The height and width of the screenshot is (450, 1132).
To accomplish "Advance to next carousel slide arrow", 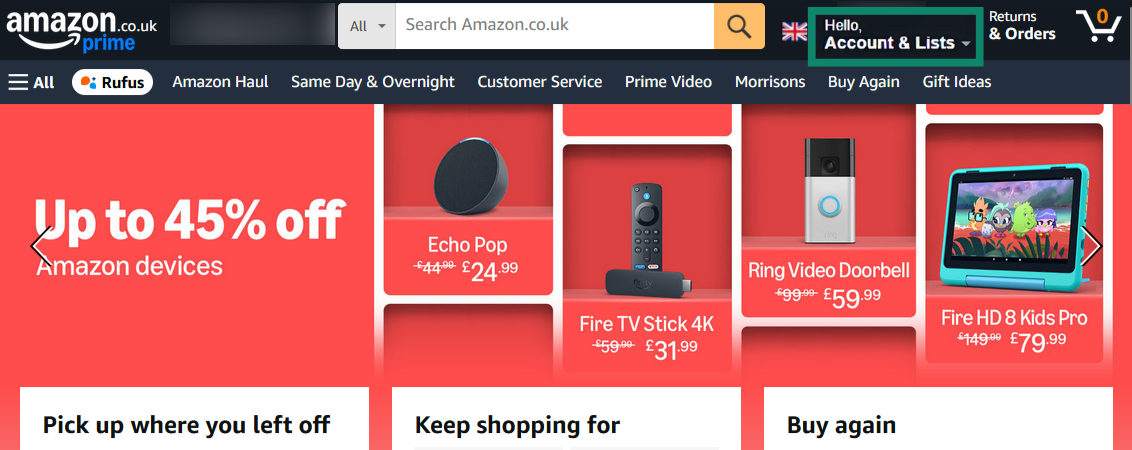I will [1091, 246].
